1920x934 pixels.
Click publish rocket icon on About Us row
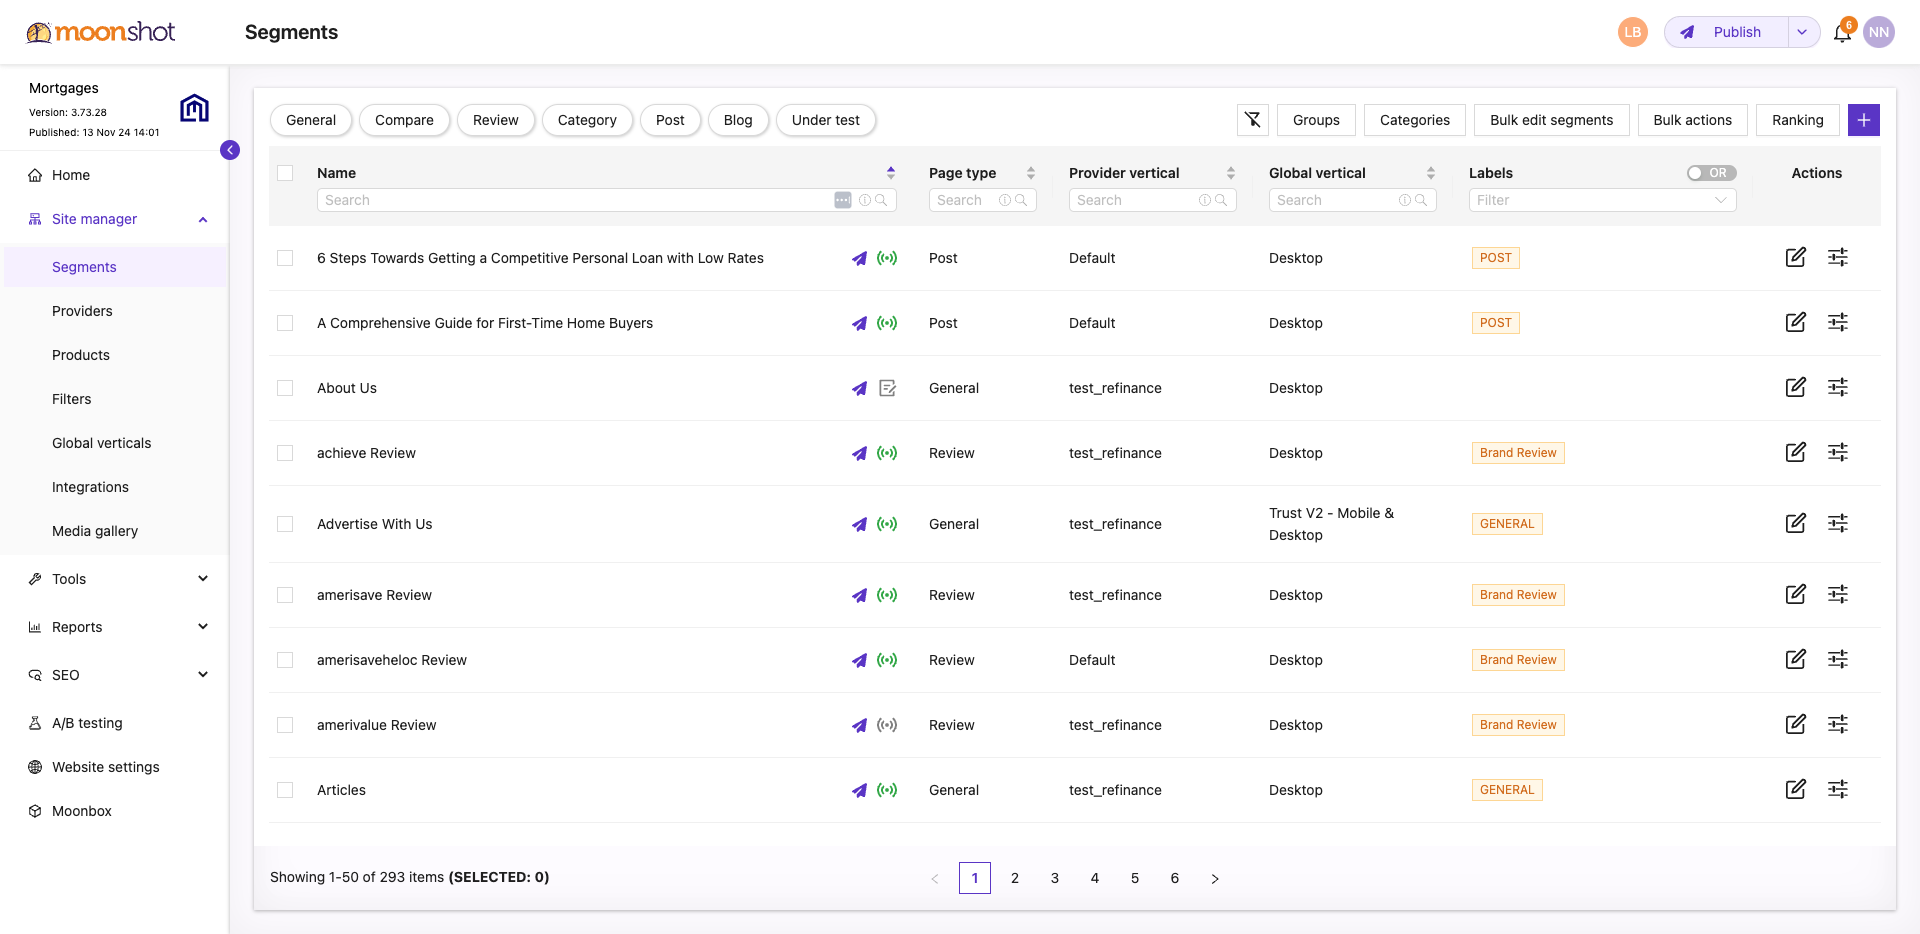(859, 388)
